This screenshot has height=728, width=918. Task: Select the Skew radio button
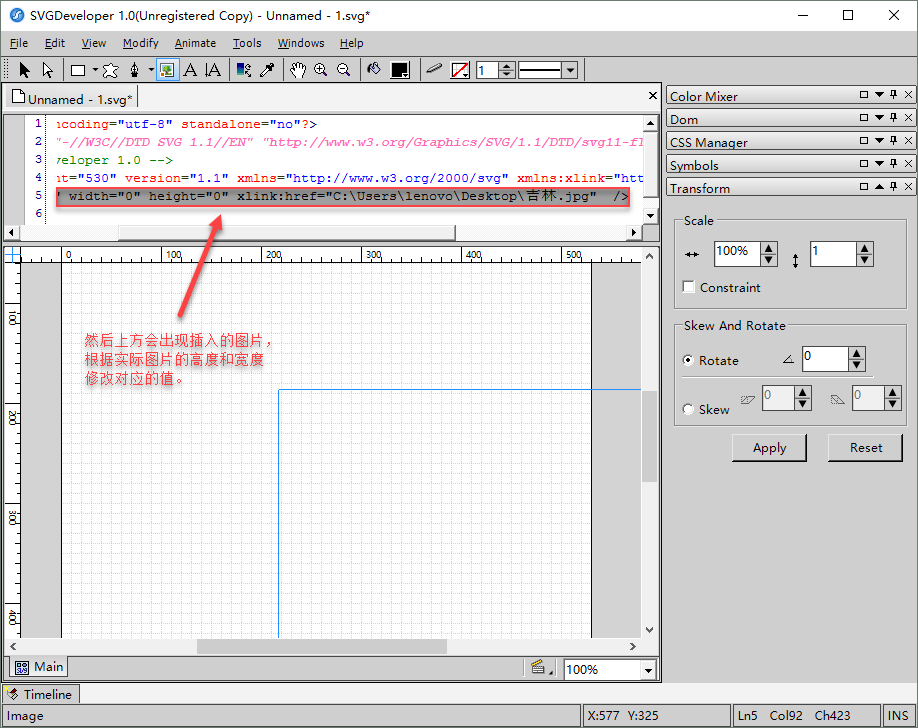pyautogui.click(x=688, y=409)
